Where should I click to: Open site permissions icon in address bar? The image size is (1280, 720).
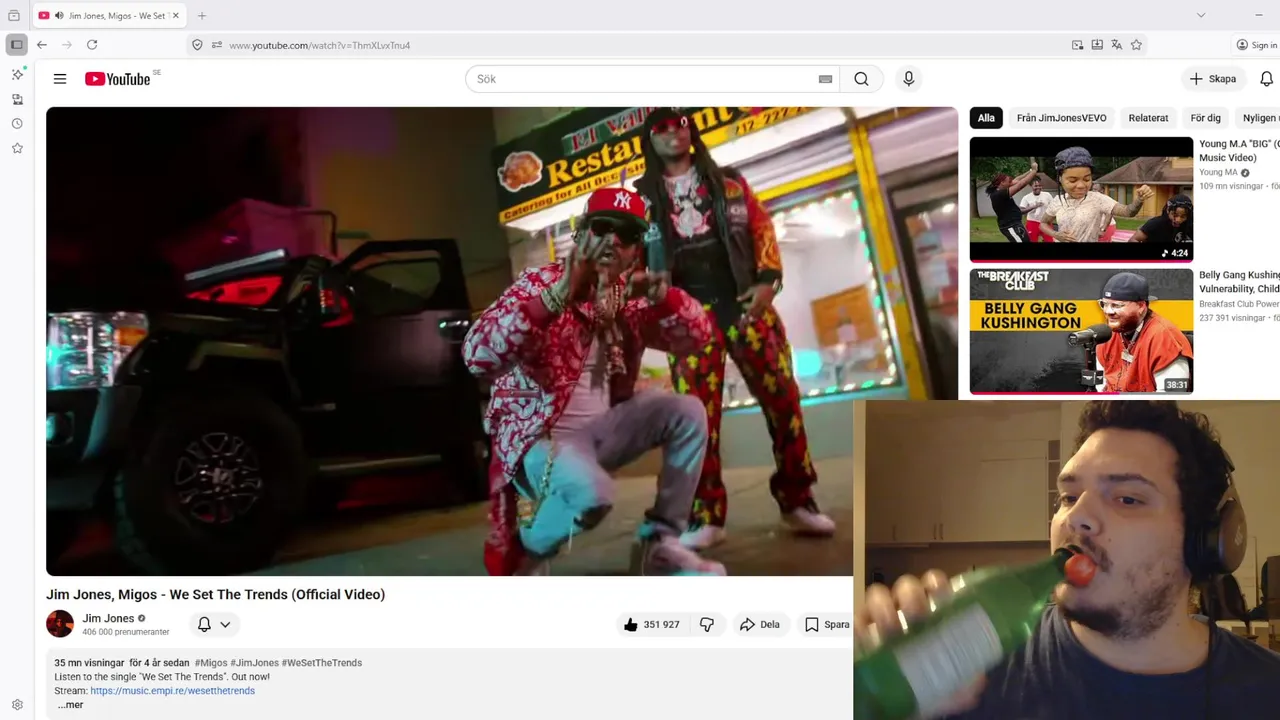pos(216,45)
